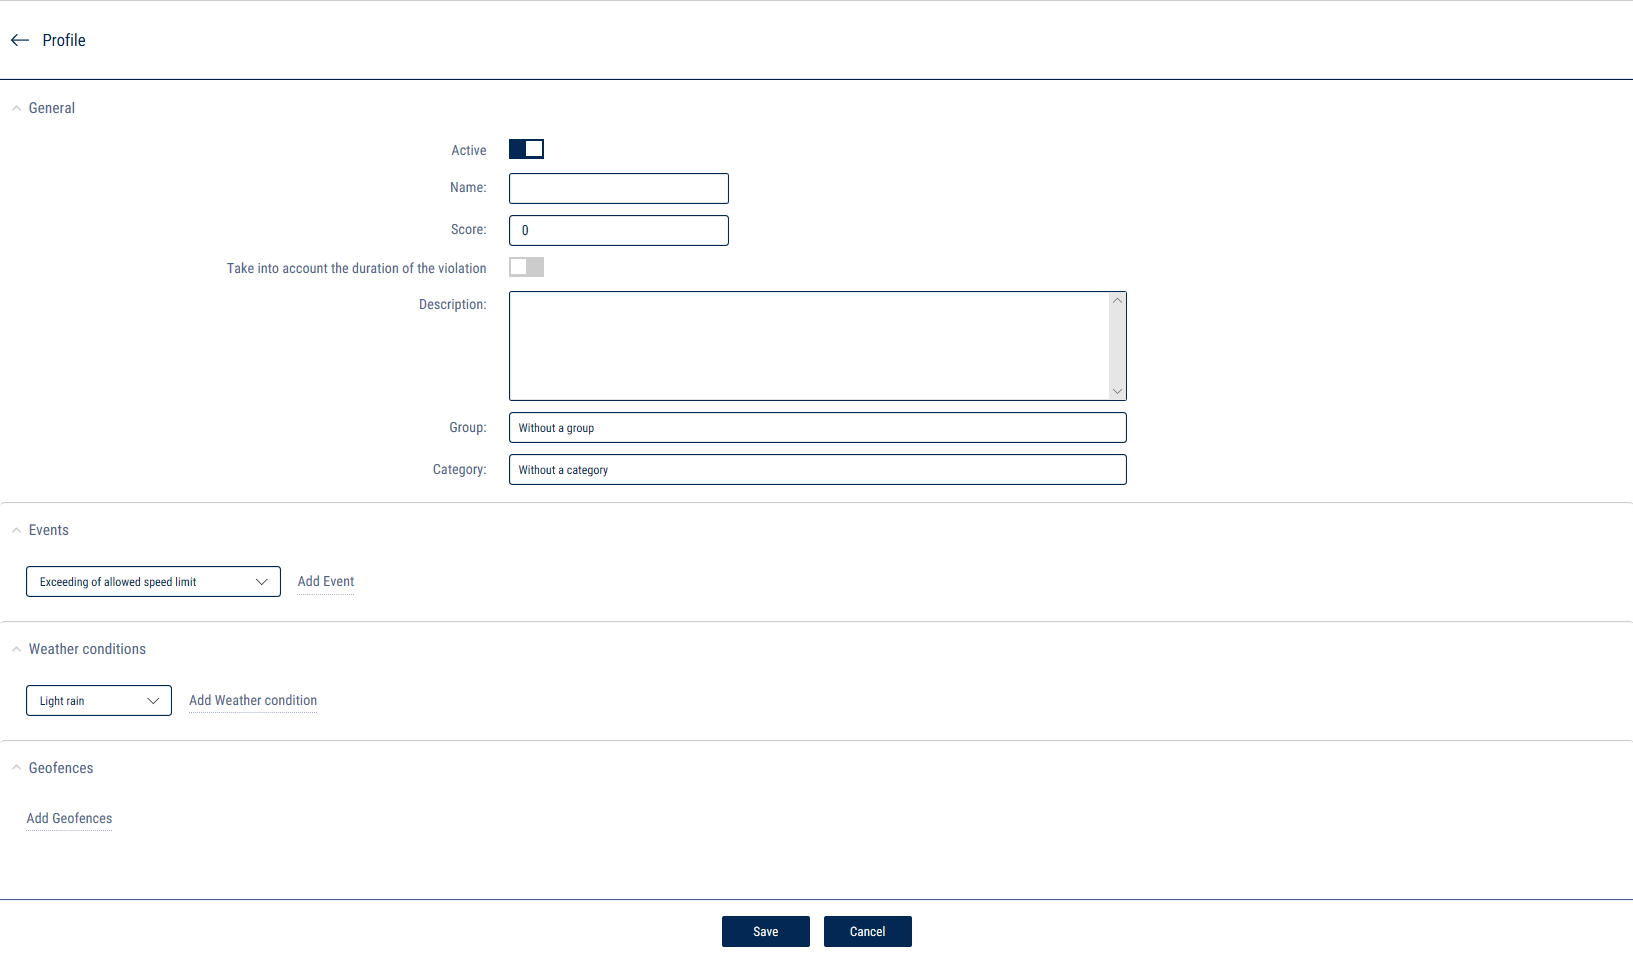Focus the Name input field
This screenshot has width=1633, height=964.
[x=618, y=188]
